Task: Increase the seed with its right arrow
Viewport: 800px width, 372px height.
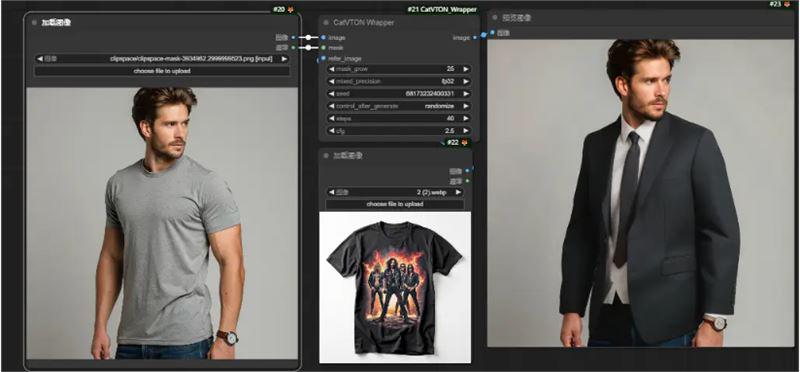Action: (x=465, y=94)
